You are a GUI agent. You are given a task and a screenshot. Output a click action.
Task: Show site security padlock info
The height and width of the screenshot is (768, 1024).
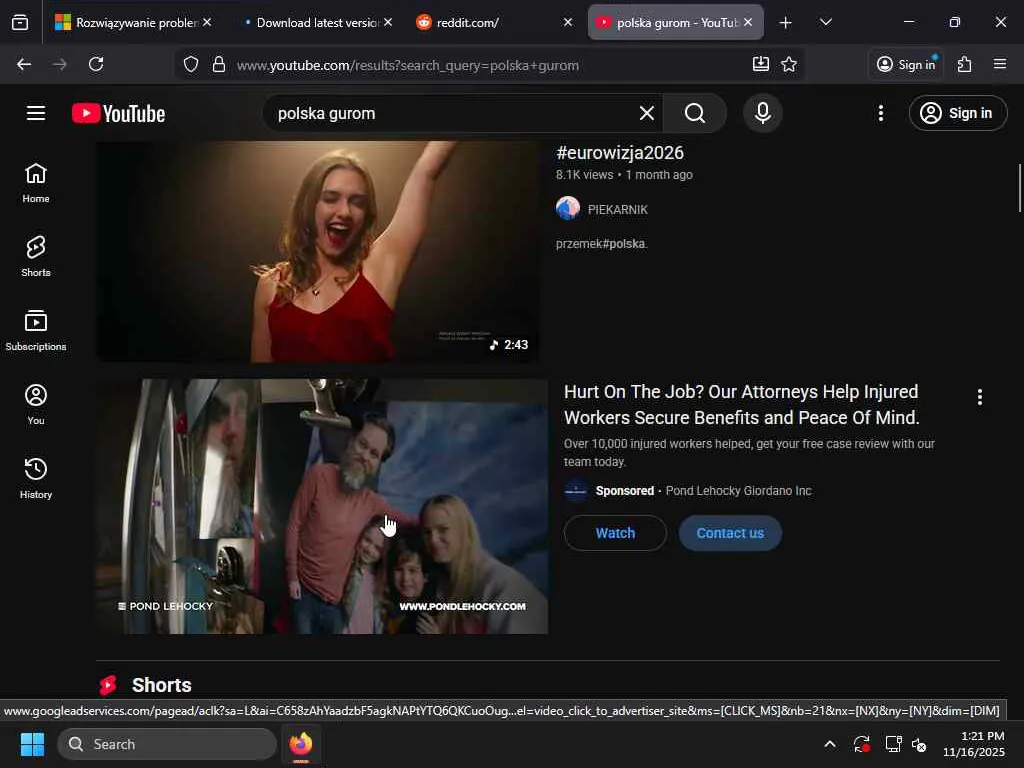click(219, 65)
